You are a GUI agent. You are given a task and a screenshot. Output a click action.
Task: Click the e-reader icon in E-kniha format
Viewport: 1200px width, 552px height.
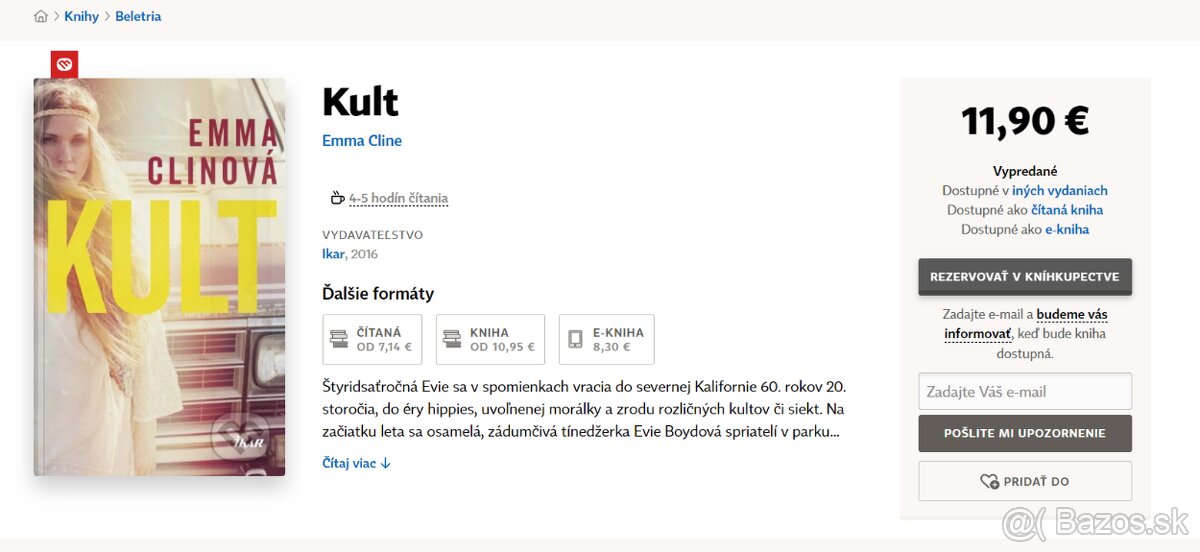[x=575, y=339]
